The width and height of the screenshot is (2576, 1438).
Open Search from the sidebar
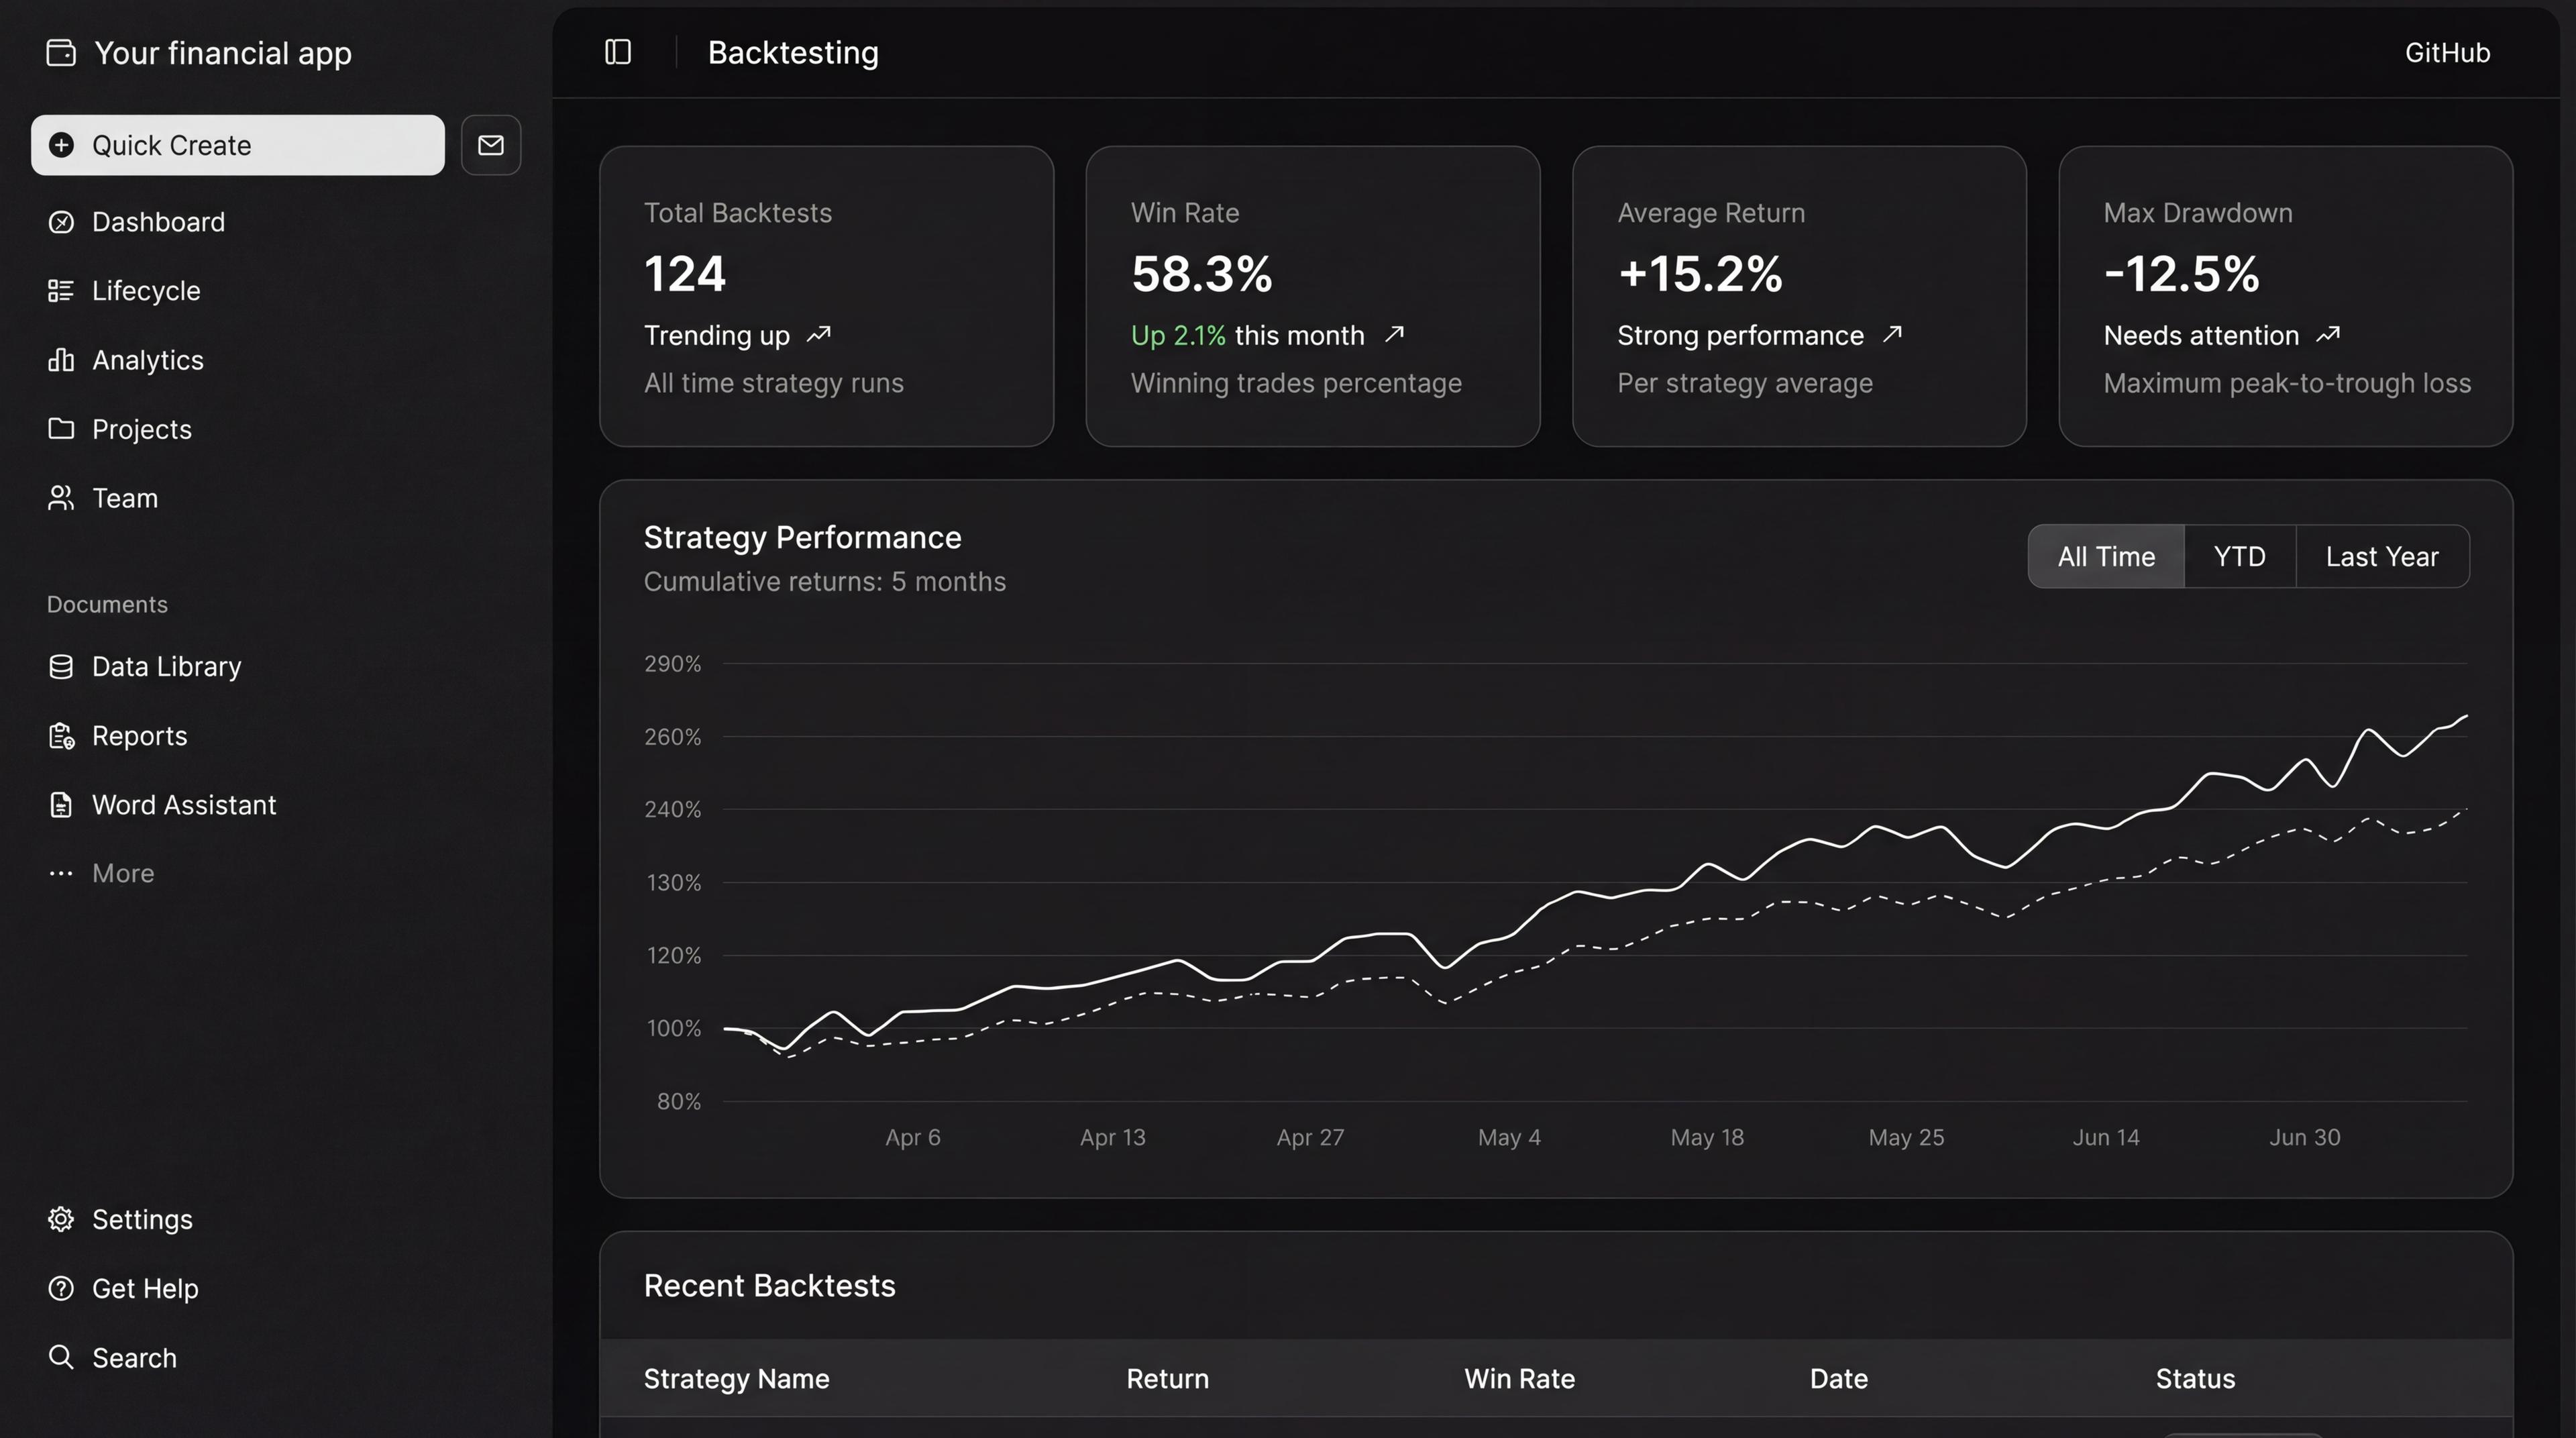tap(134, 1357)
